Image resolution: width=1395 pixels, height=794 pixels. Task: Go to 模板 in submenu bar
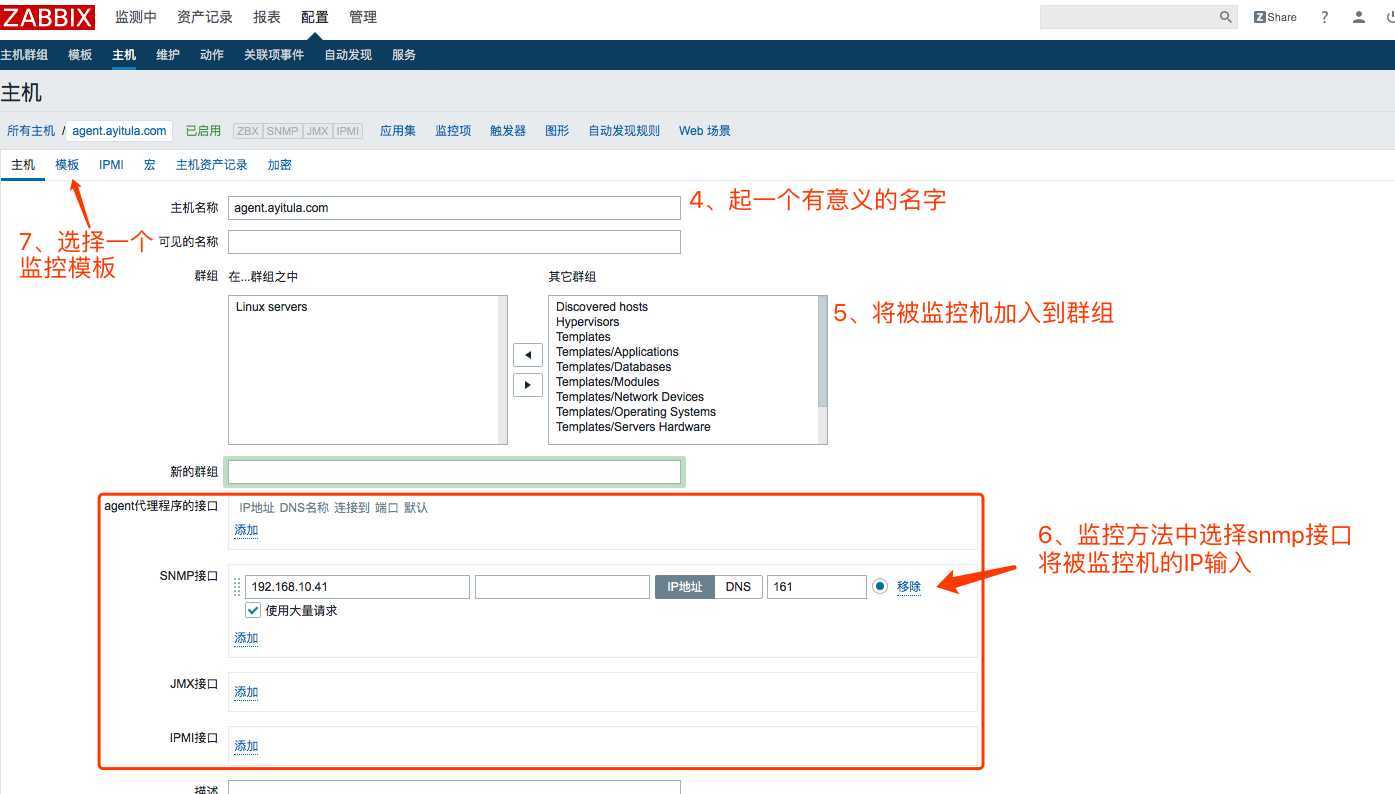(80, 55)
